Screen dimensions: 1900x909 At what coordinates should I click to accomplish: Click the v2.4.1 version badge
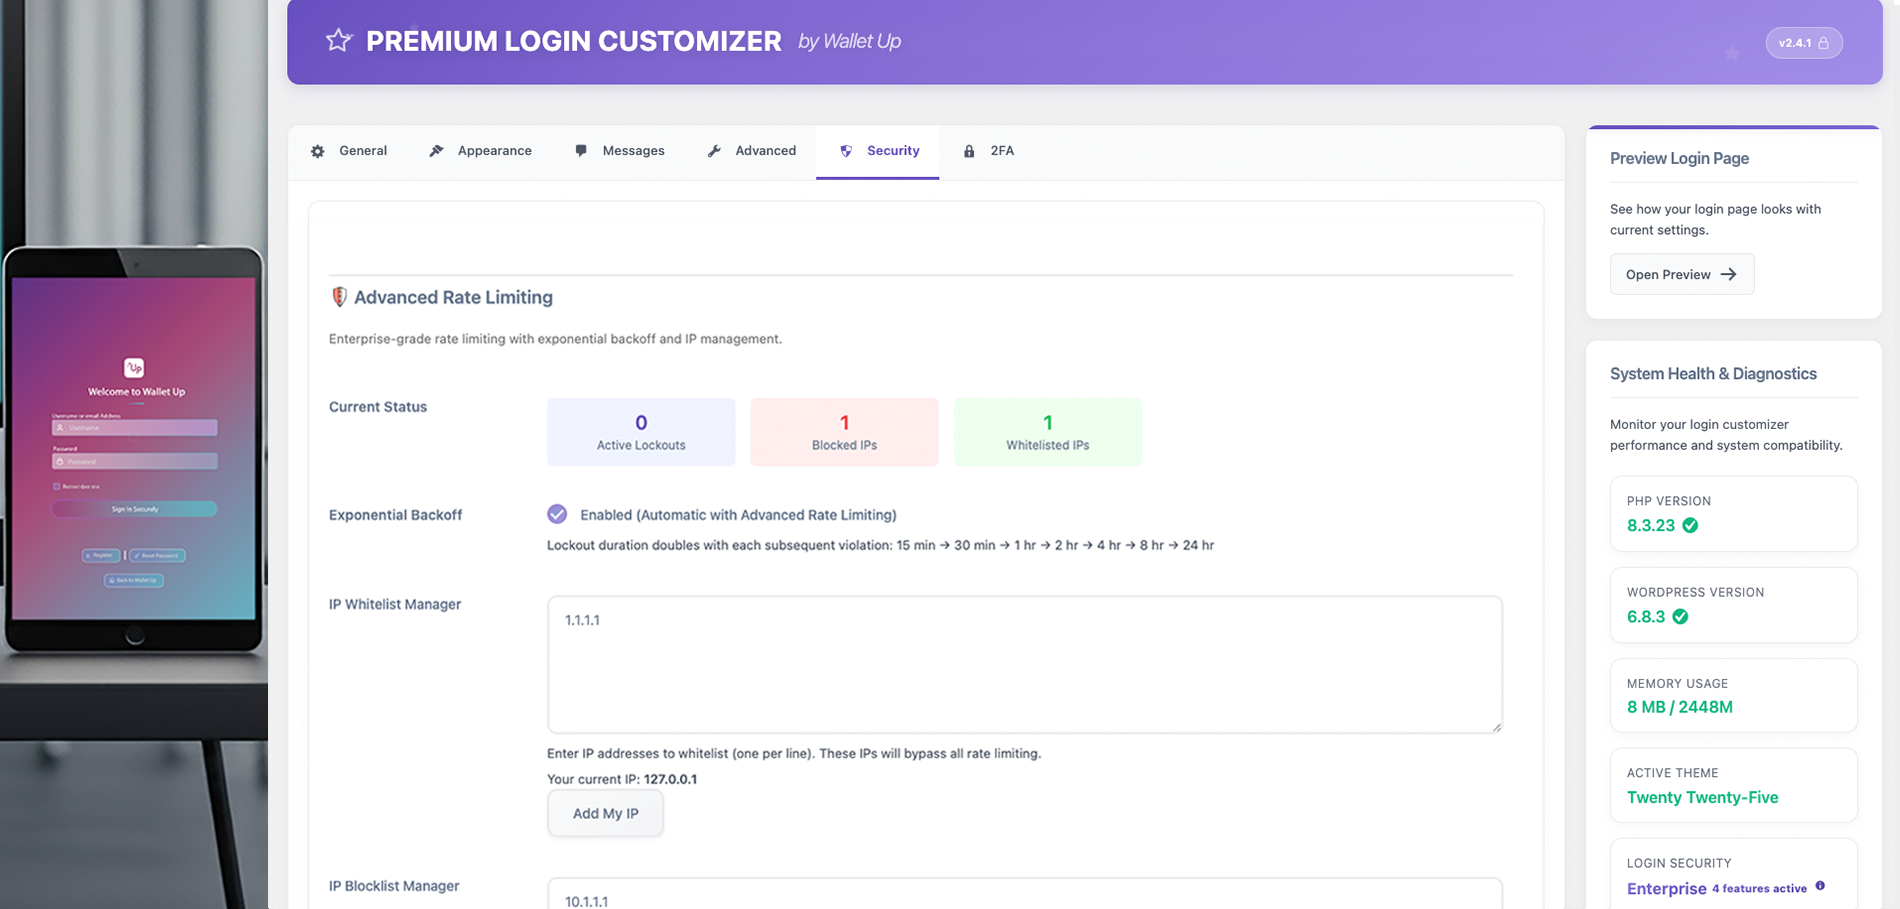1803,42
